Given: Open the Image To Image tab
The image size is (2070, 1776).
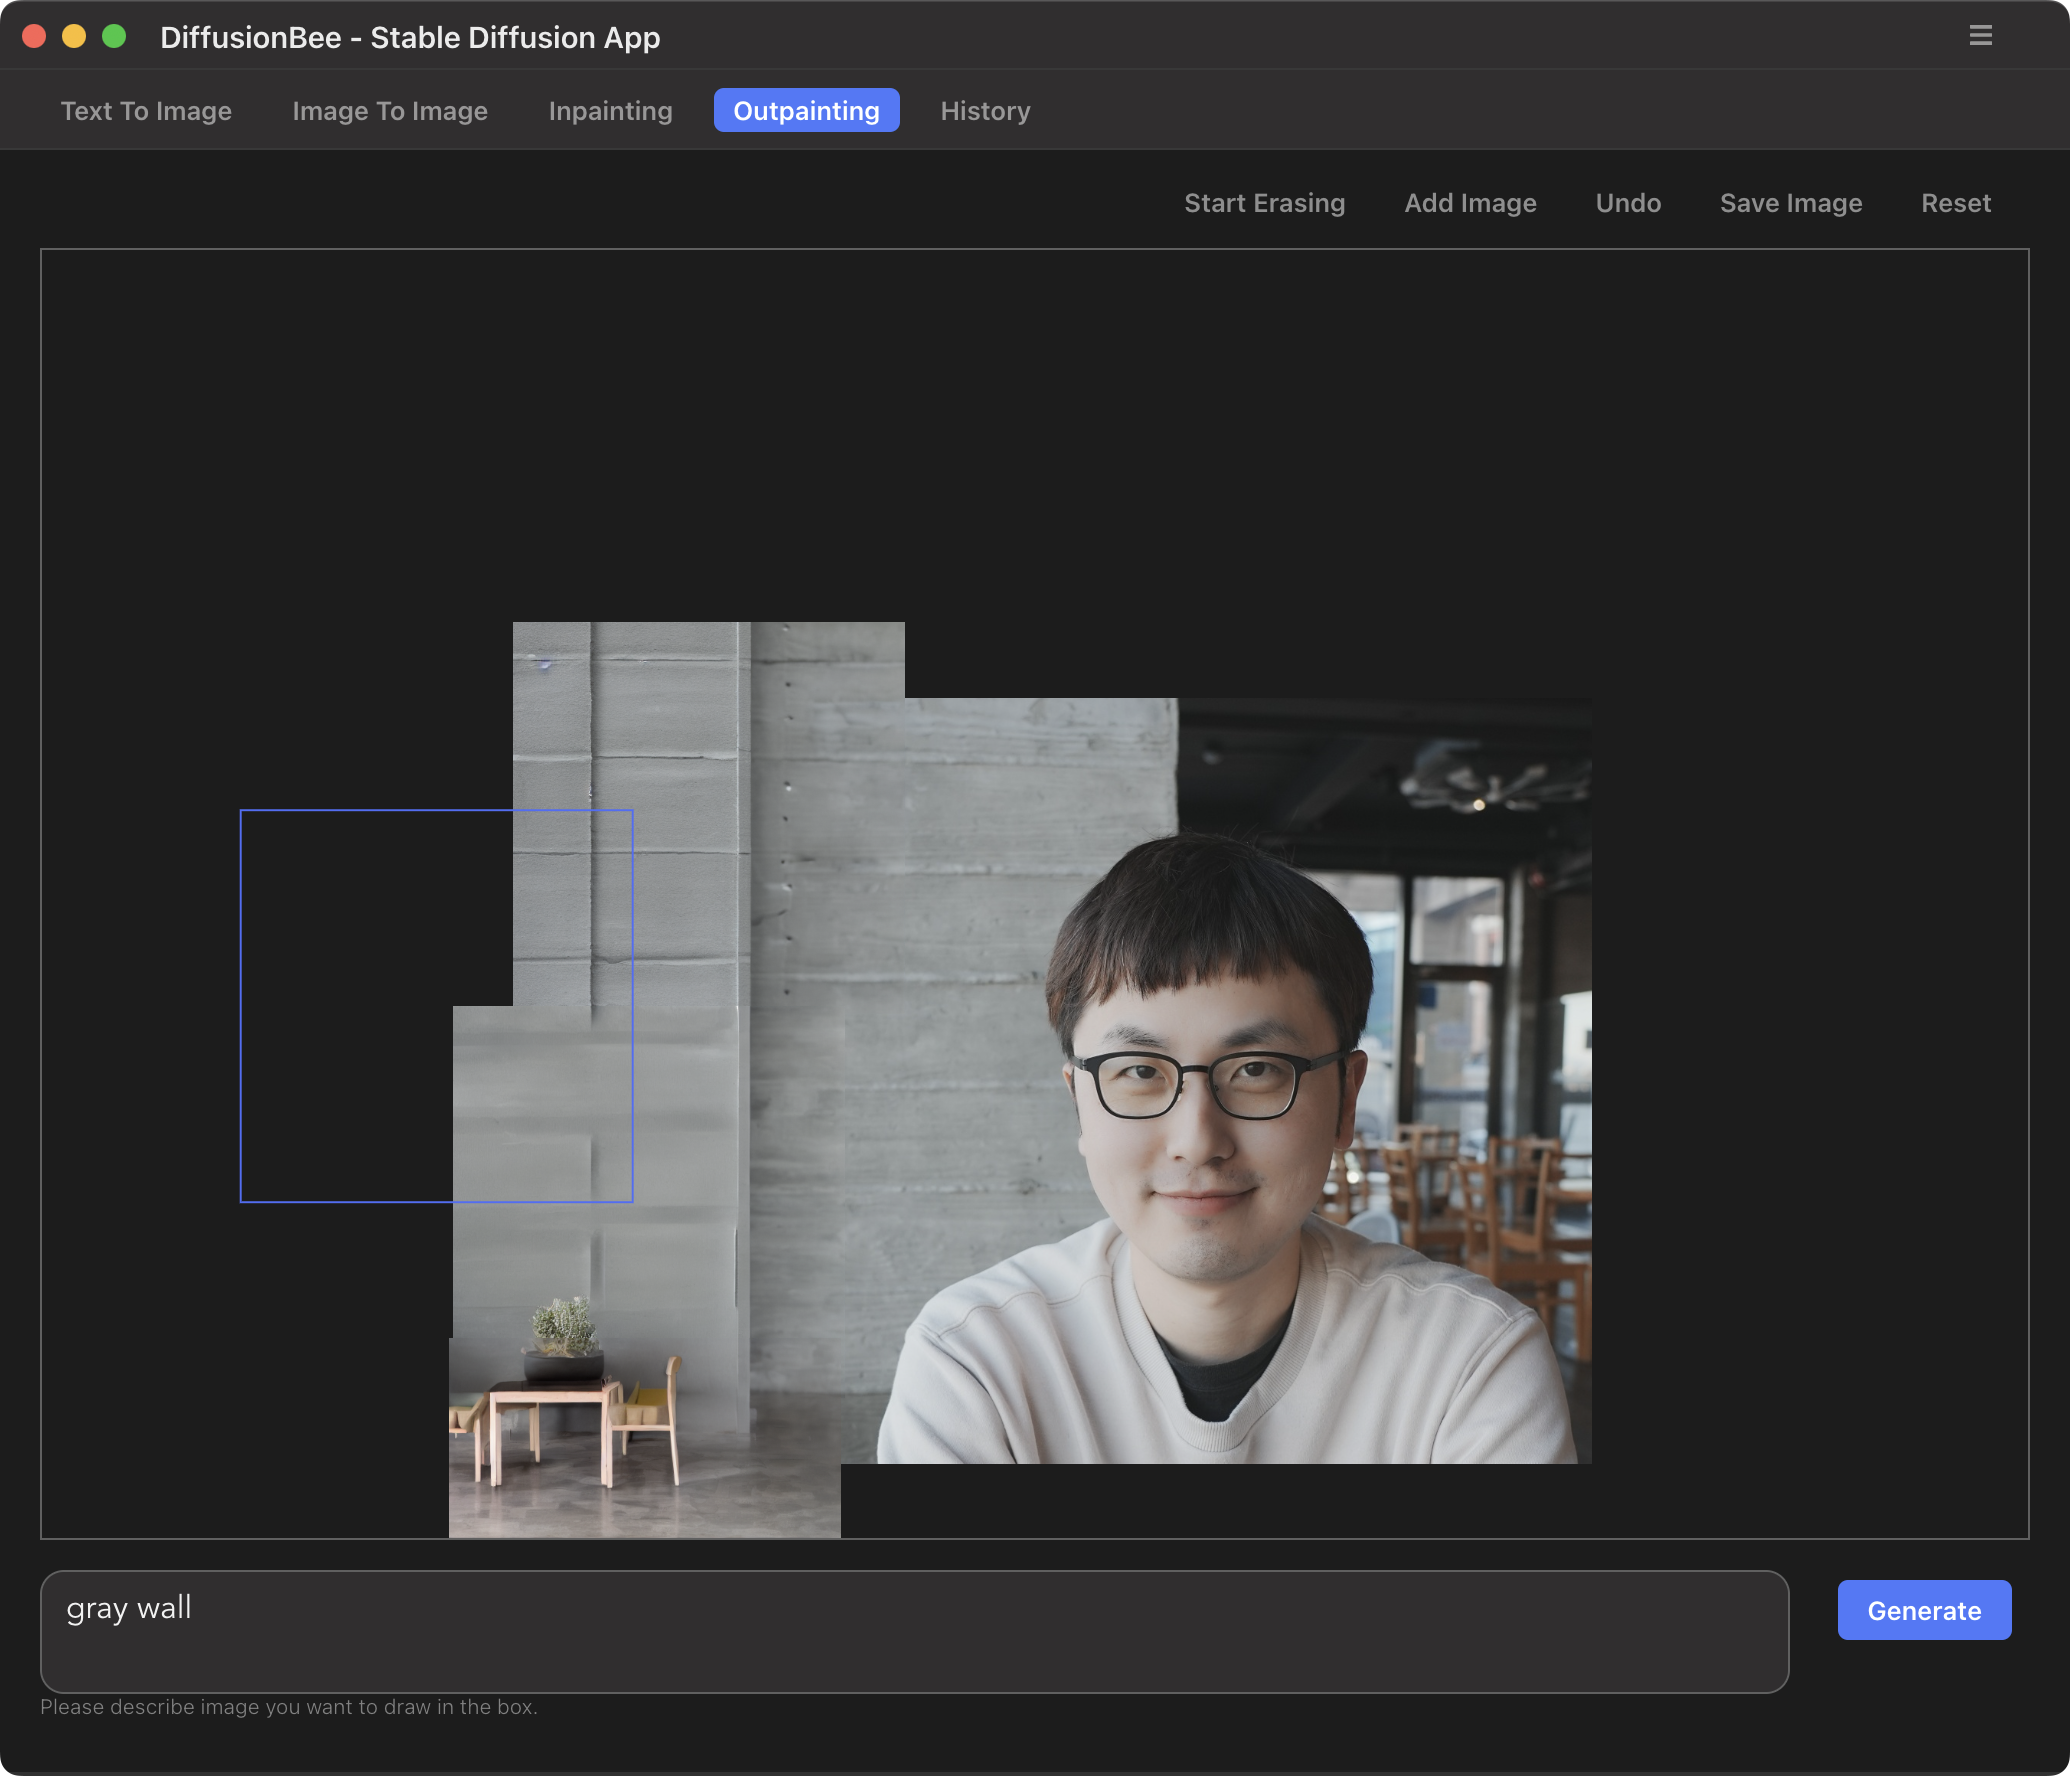Looking at the screenshot, I should tap(390, 111).
